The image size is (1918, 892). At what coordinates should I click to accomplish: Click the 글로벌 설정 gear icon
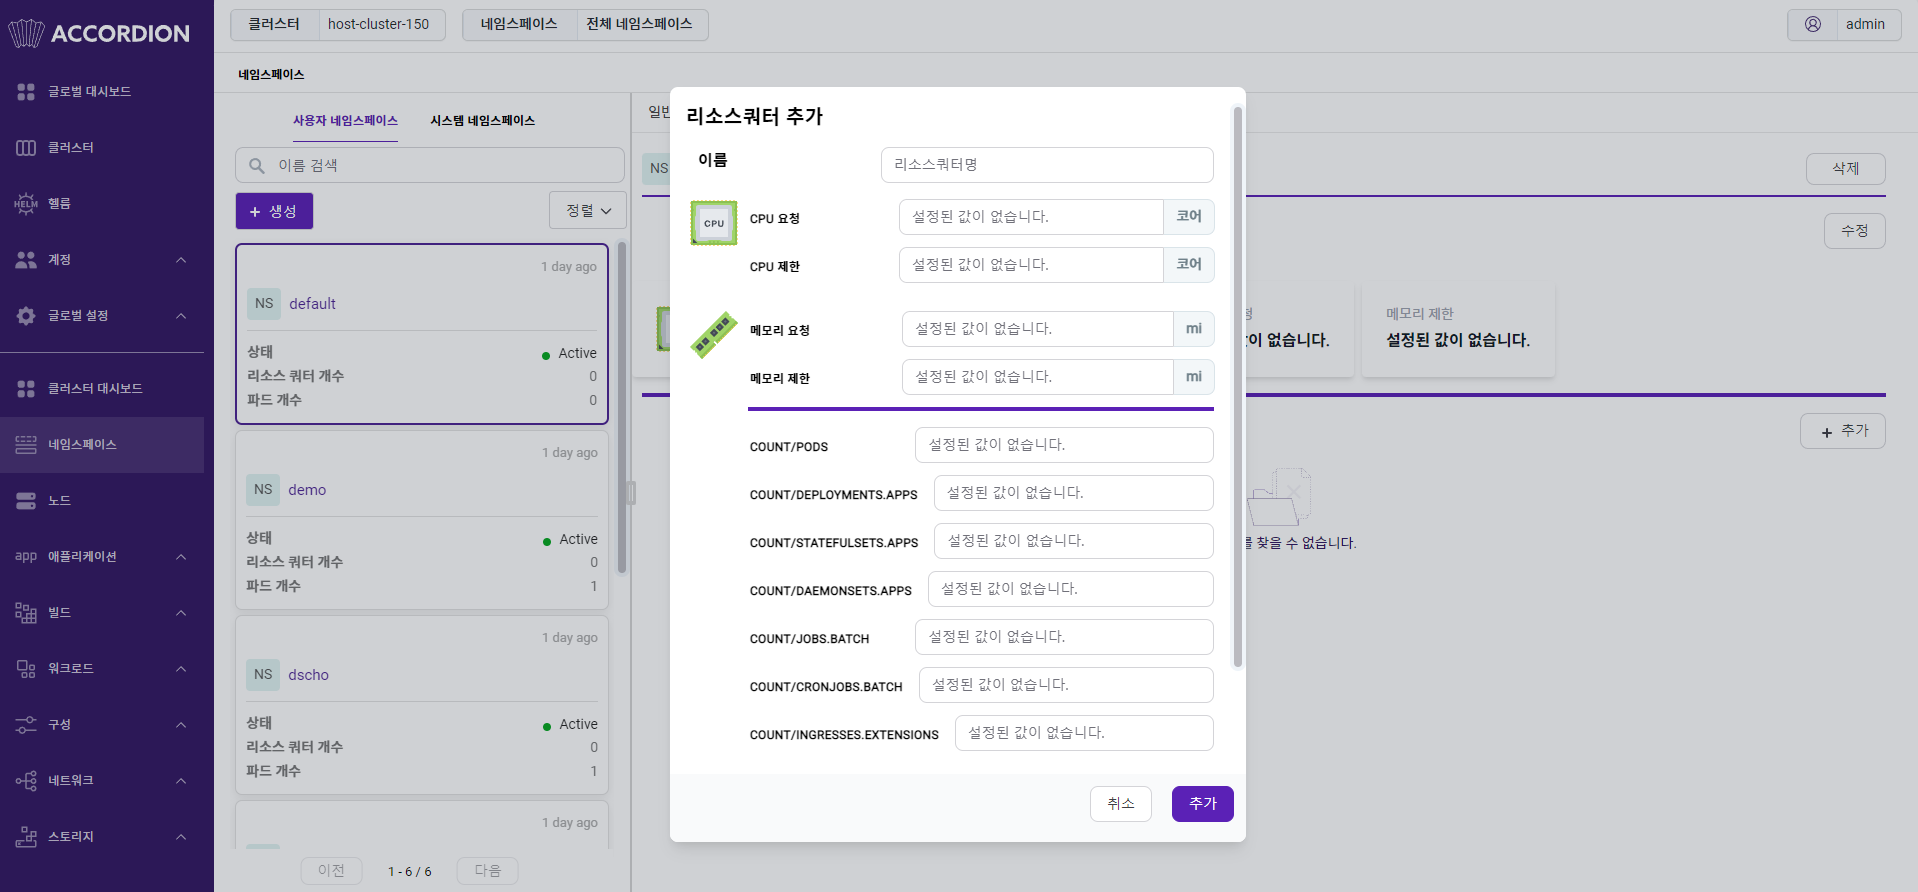(26, 316)
